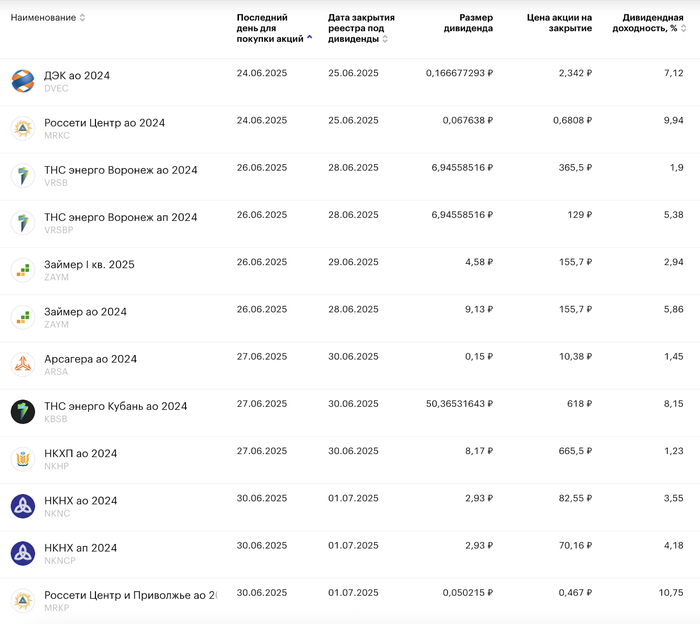The height and width of the screenshot is (624, 700).
Task: Open the НКНХ ао 2024 stock link
Action: [x=80, y=501]
